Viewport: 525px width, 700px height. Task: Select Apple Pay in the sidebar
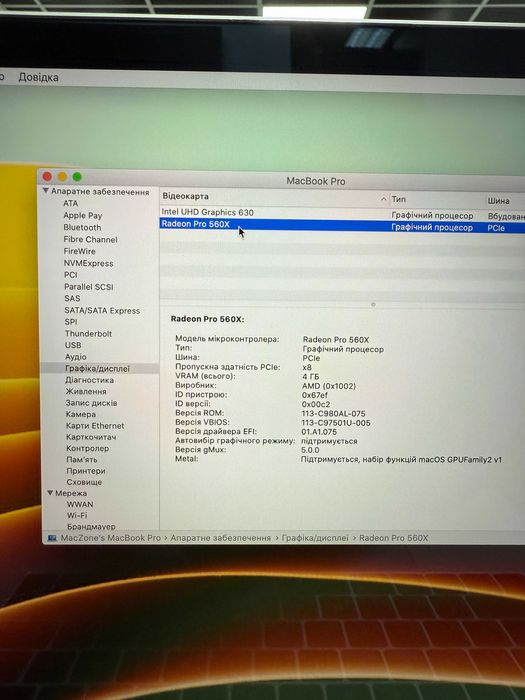(x=83, y=215)
